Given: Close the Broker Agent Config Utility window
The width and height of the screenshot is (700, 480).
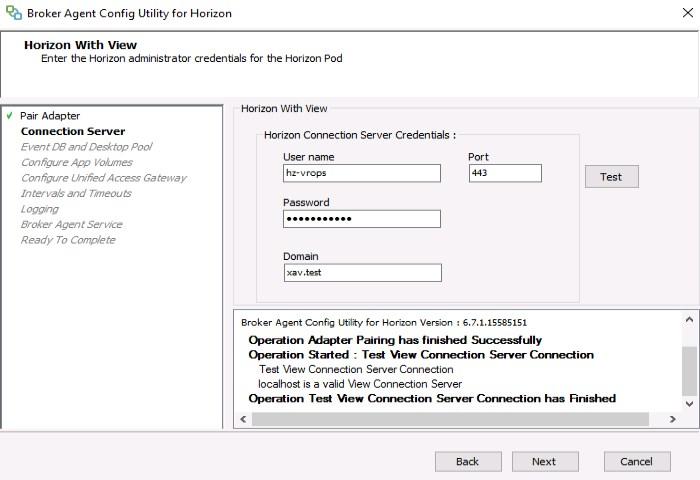Looking at the screenshot, I should point(688,13).
